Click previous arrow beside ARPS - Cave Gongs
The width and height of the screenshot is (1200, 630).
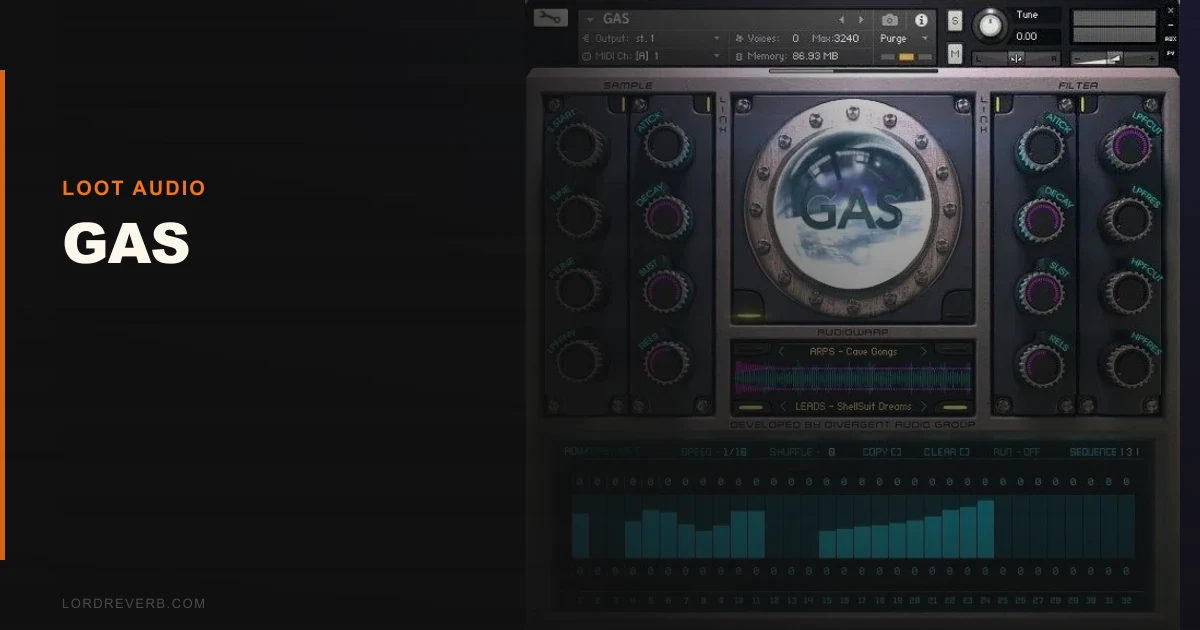(782, 351)
